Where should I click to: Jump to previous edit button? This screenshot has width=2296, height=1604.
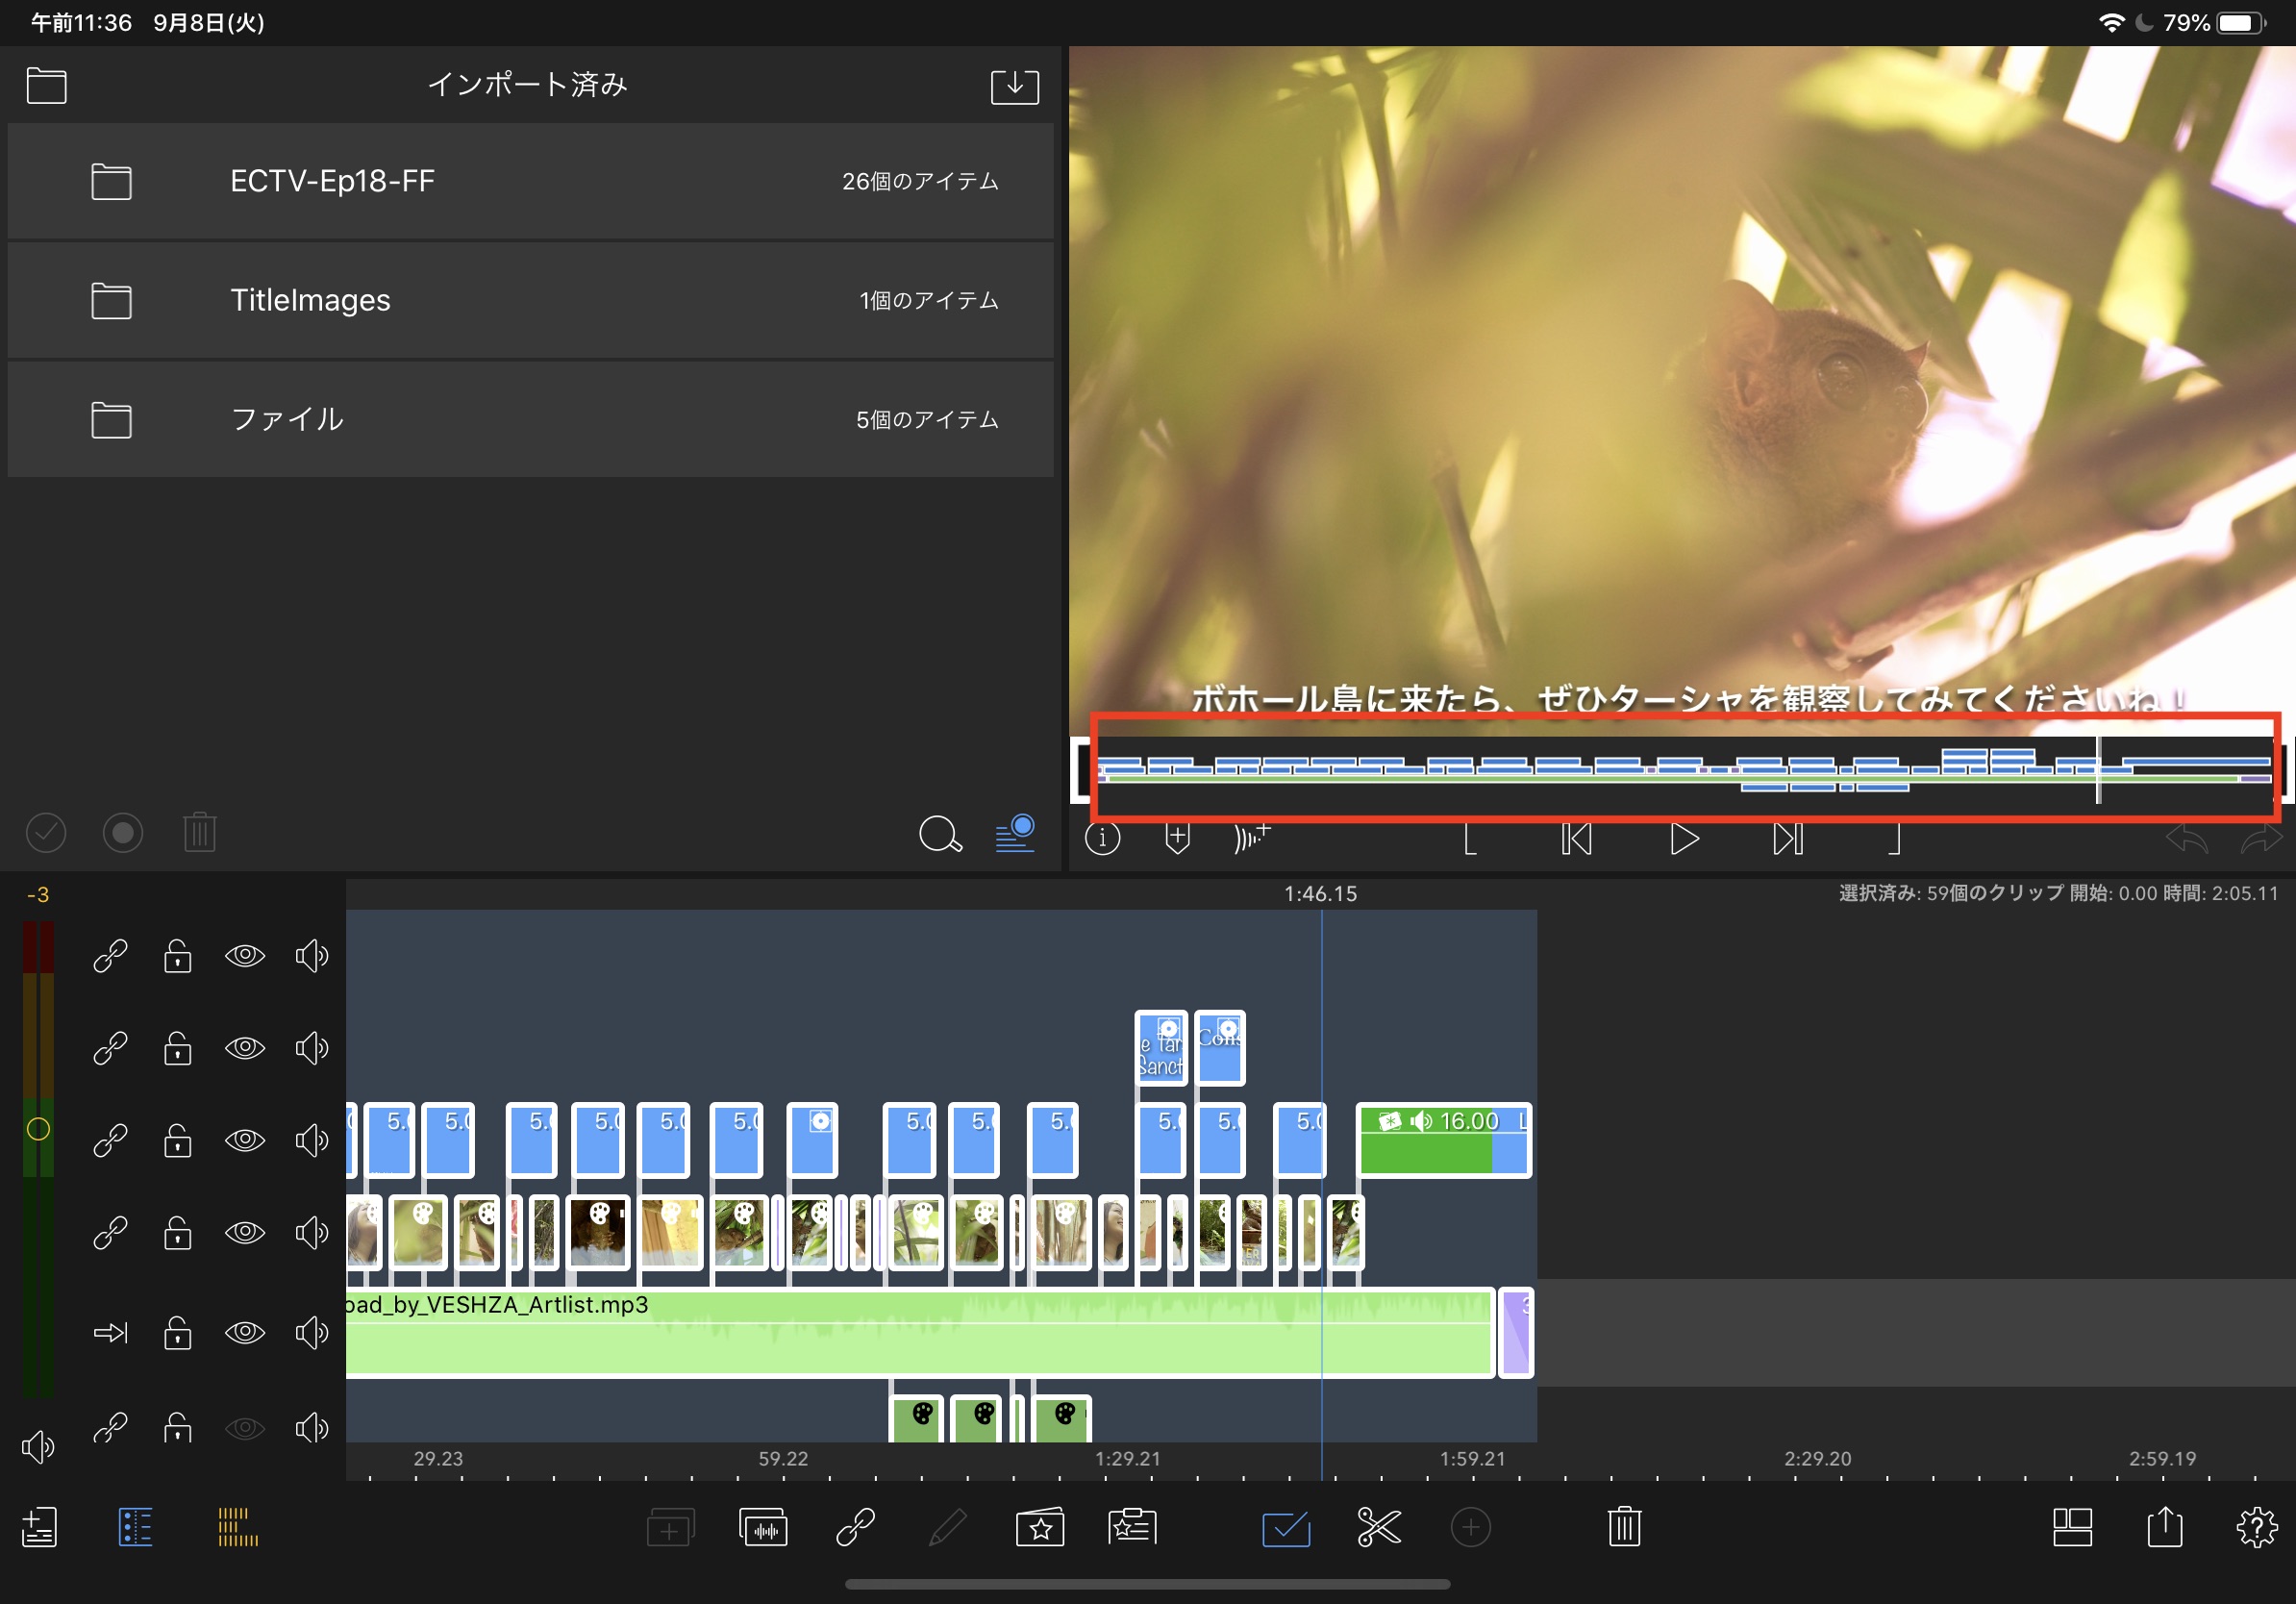click(x=1576, y=838)
